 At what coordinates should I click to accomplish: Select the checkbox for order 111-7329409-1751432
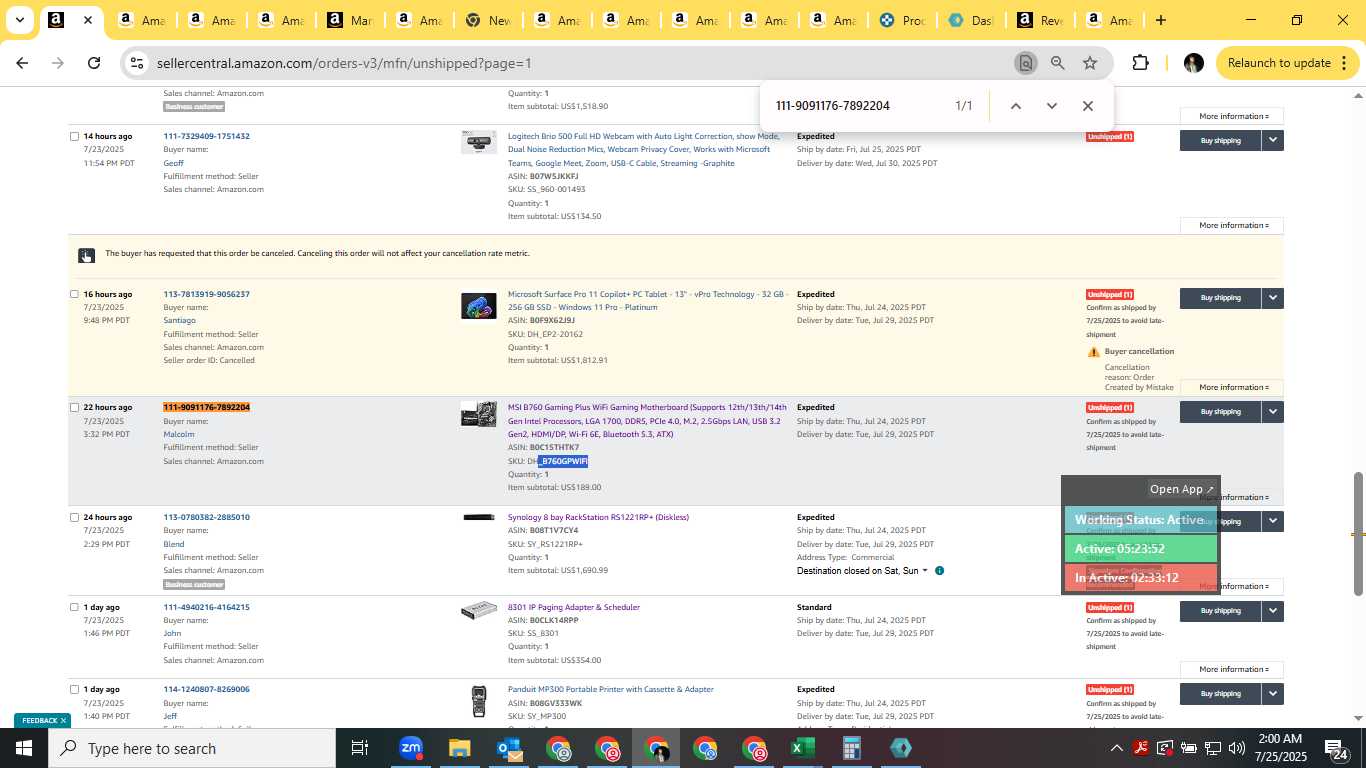(x=74, y=137)
